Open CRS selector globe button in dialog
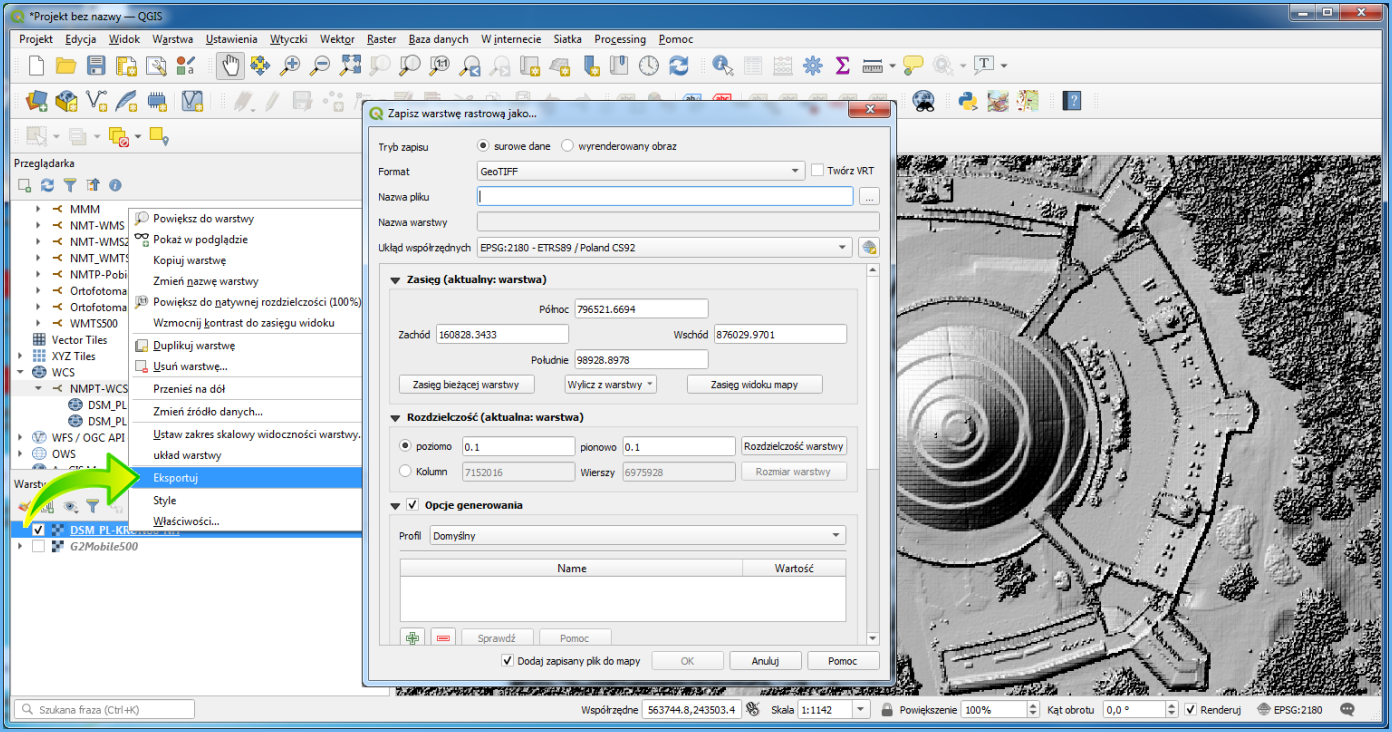Viewport: 1392px width, 732px height. [x=868, y=248]
